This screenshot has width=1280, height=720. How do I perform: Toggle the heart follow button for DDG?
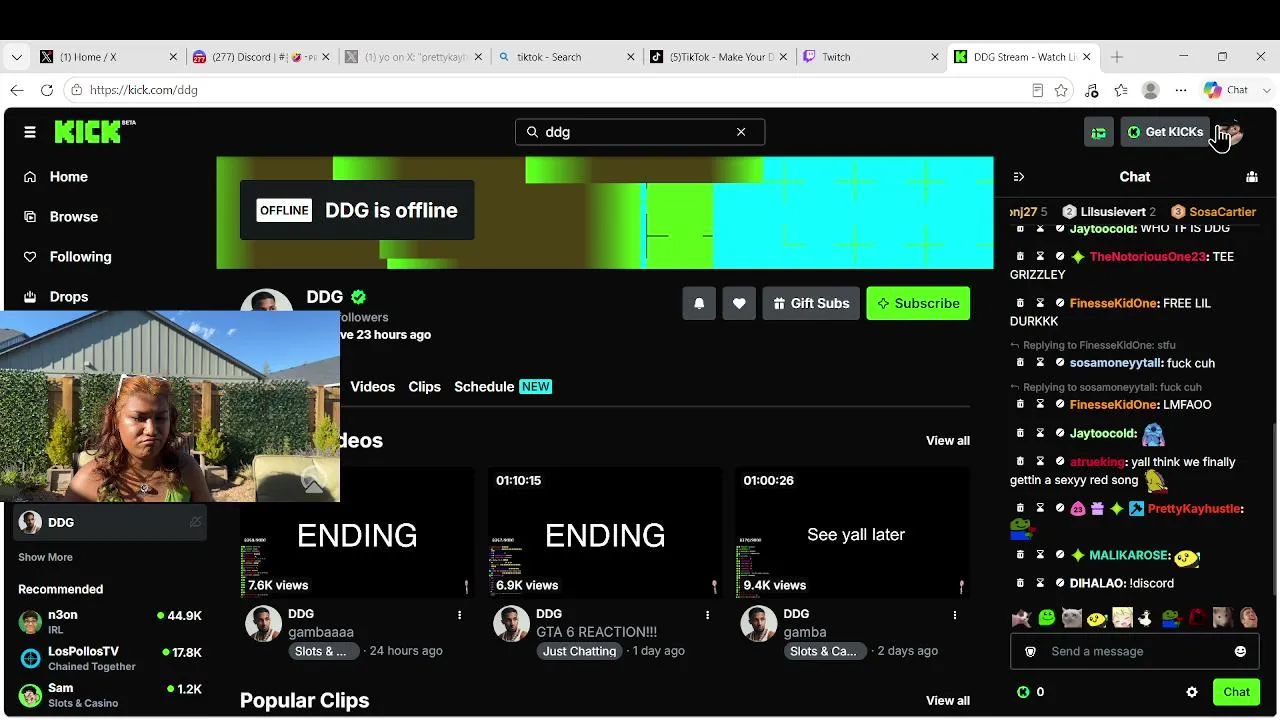click(x=739, y=303)
